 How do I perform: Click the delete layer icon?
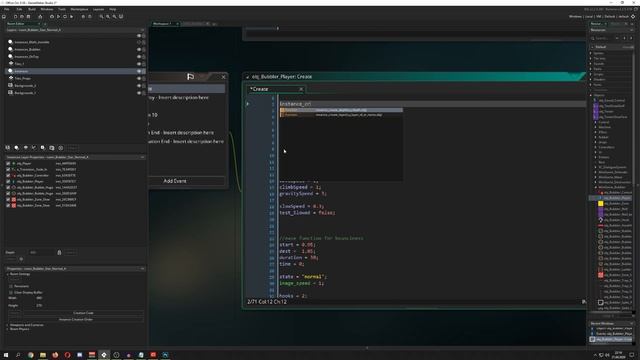(60, 148)
